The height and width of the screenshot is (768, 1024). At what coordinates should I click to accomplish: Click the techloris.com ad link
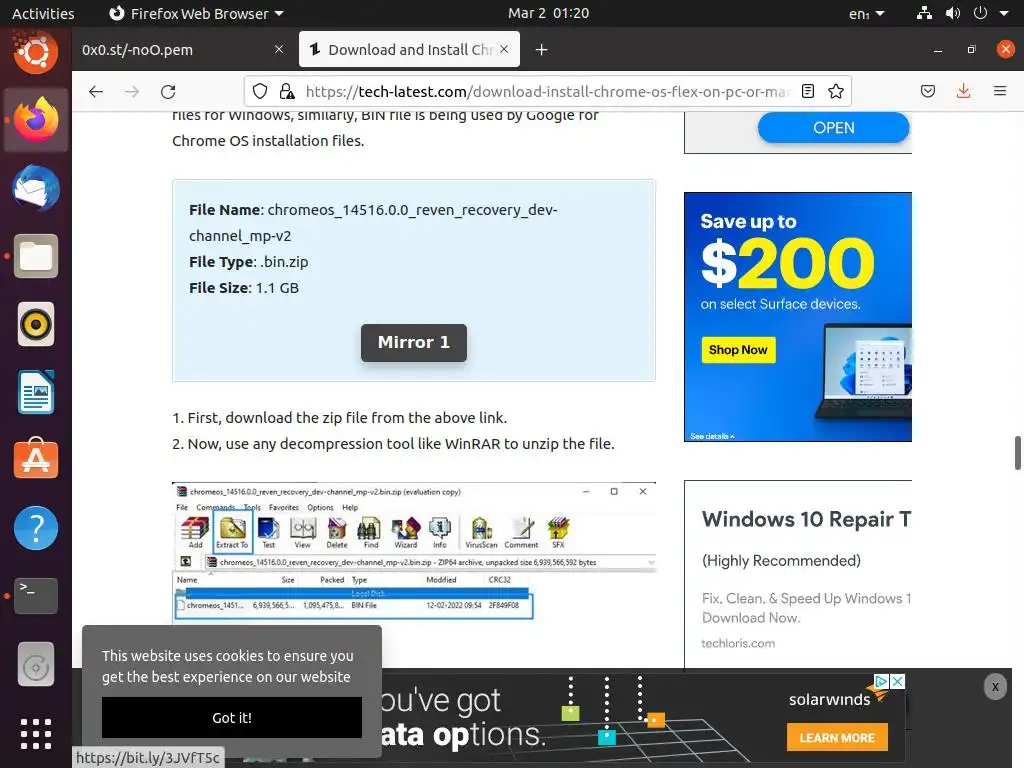(x=738, y=643)
